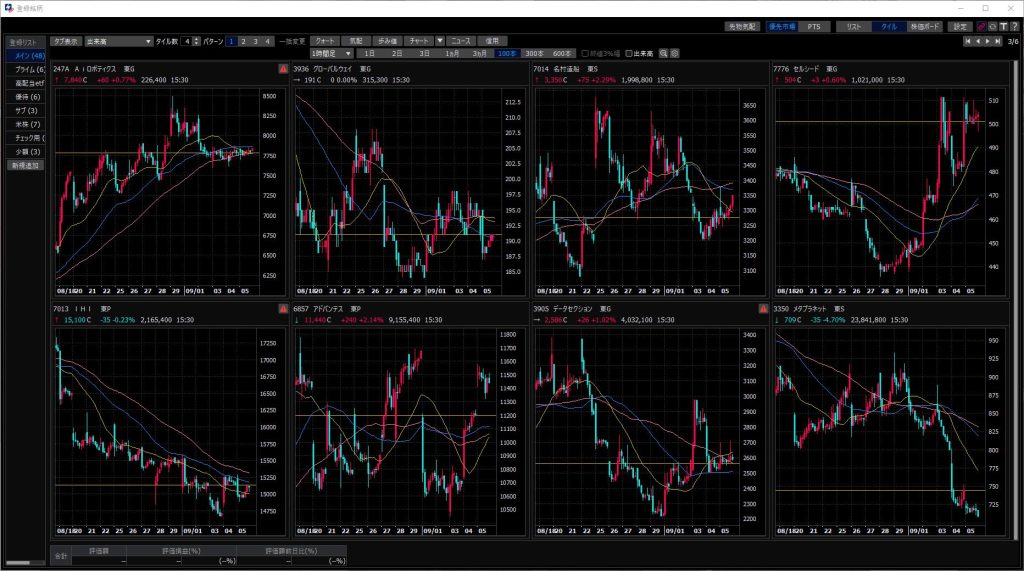1024x571 pixels.
Task: Click the T text-size icon
Action: [1003, 26]
